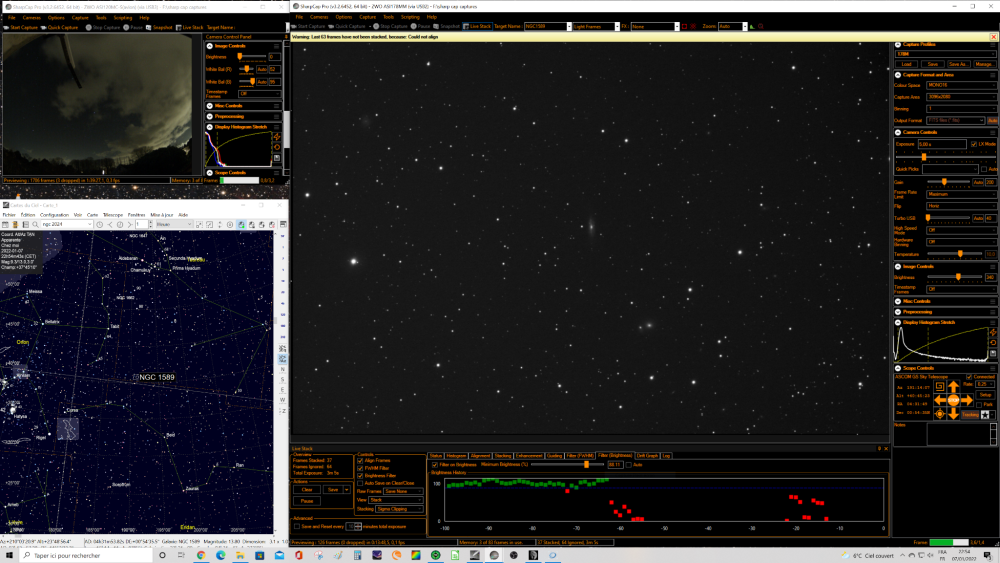This screenshot has width=1000, height=563.
Task: Open File Explorer from the taskbar
Action: [x=240, y=555]
